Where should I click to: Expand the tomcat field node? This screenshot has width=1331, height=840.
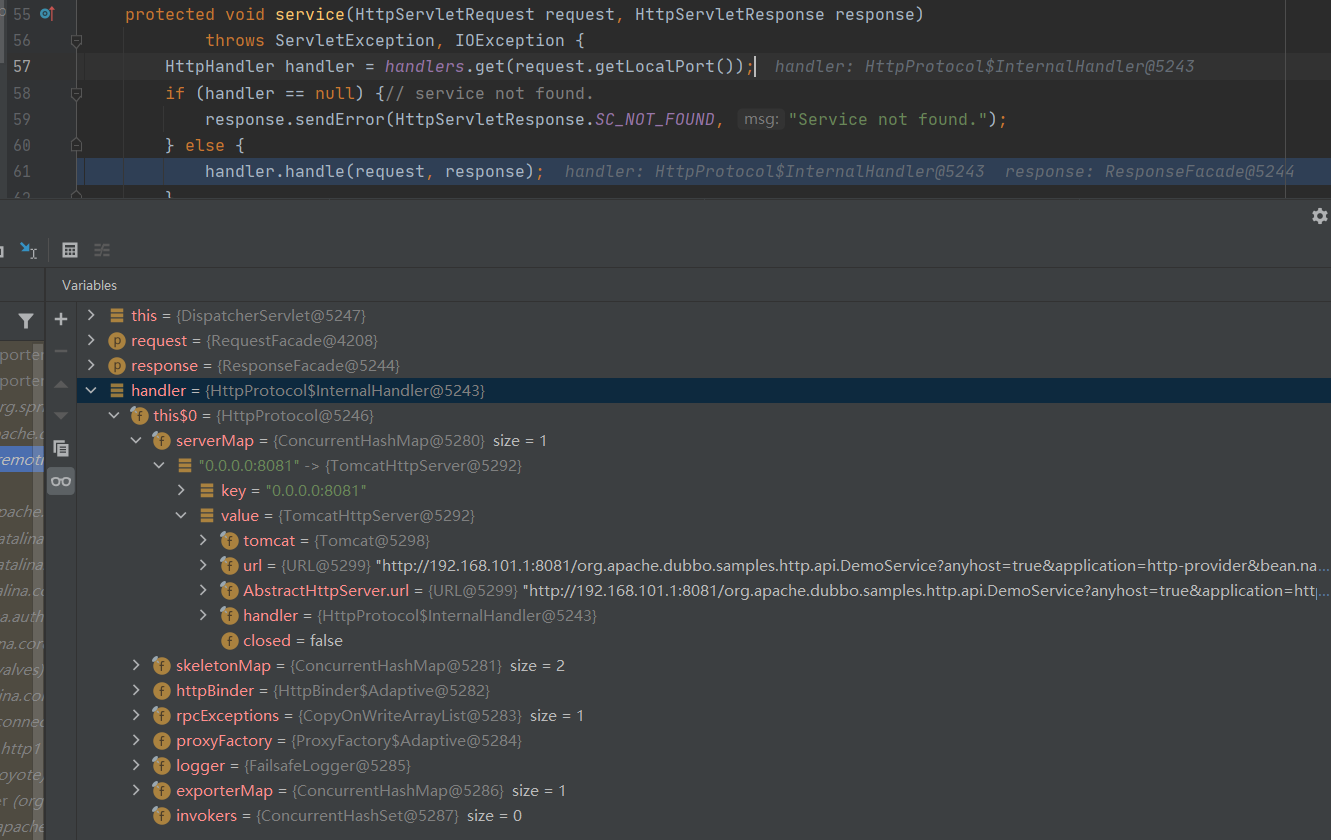[203, 541]
